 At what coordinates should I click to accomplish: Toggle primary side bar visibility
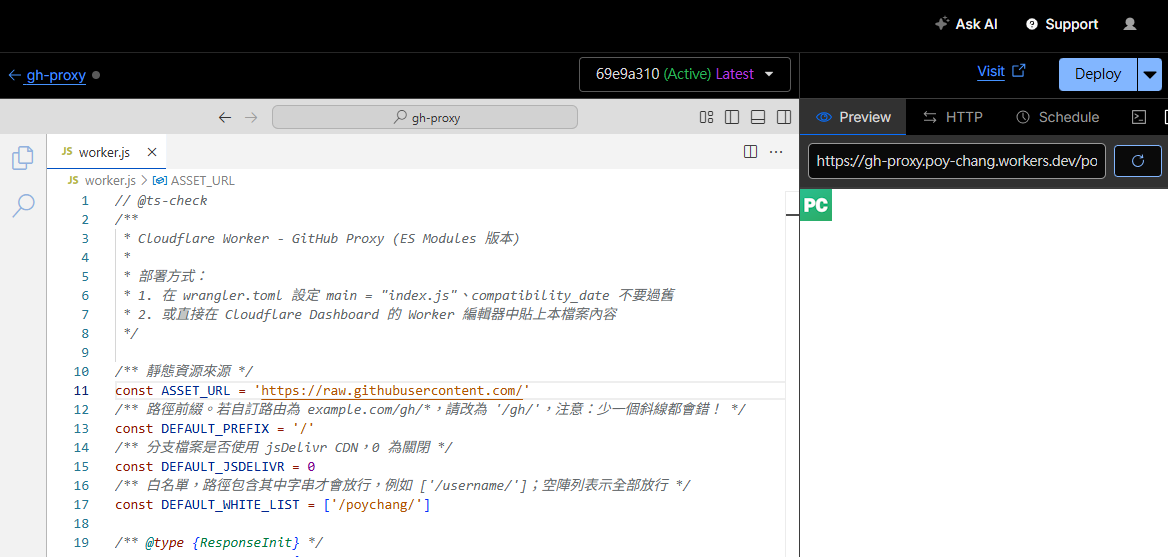[x=732, y=117]
